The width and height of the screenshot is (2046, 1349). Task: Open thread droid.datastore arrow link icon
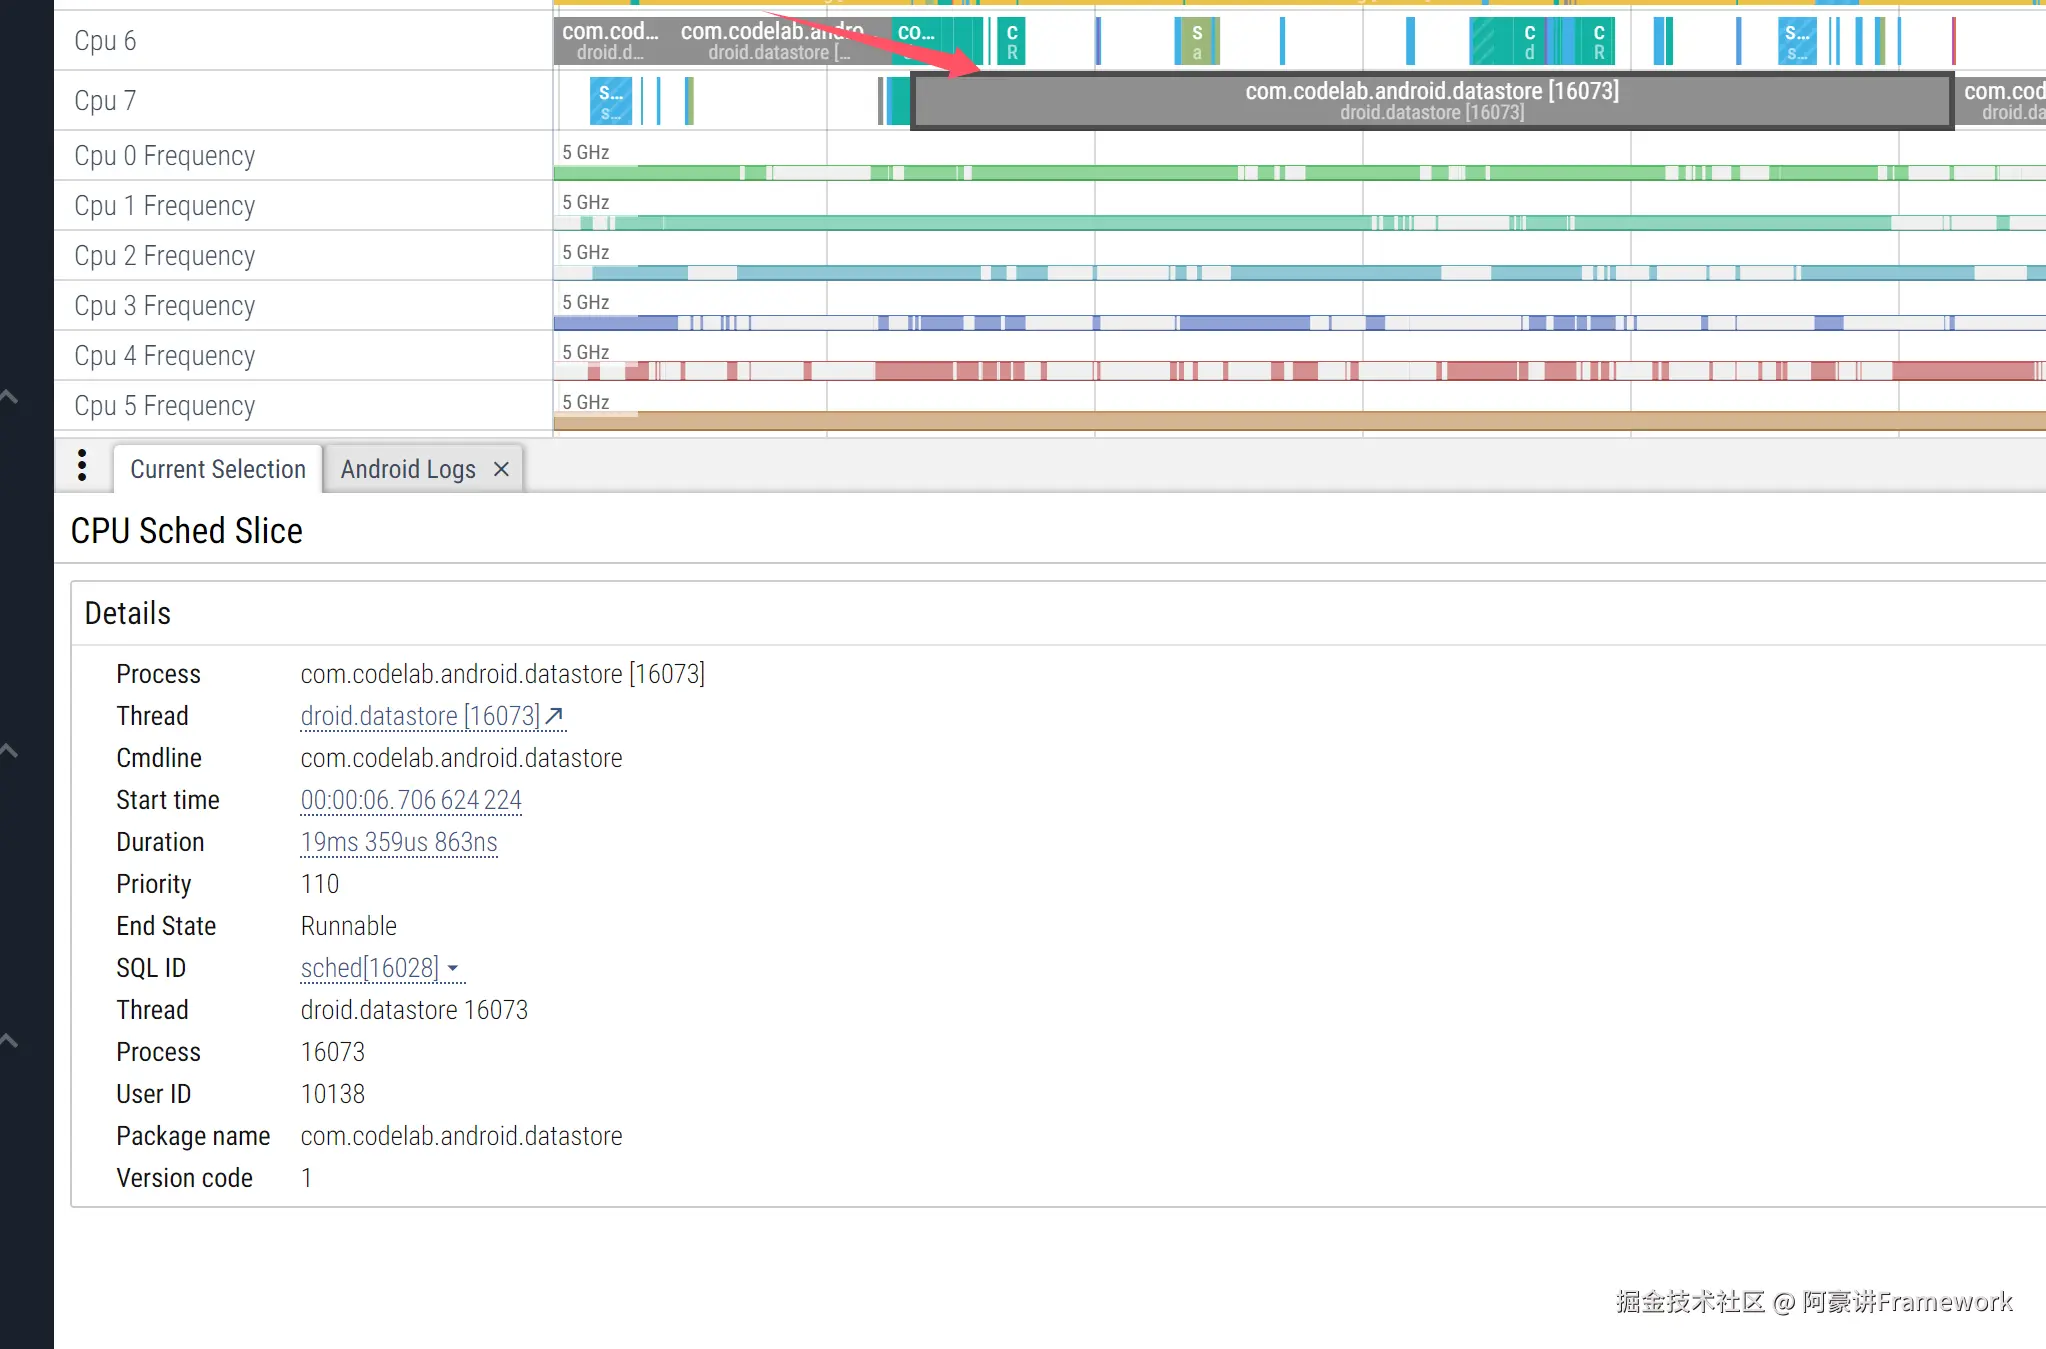[555, 716]
